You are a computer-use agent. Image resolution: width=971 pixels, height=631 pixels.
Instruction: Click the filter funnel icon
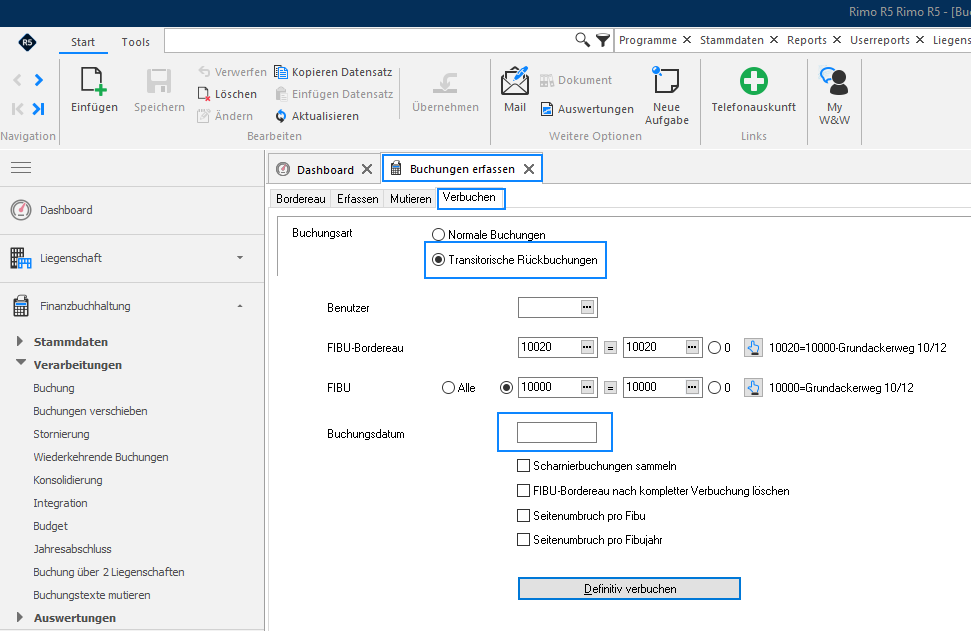coord(603,40)
